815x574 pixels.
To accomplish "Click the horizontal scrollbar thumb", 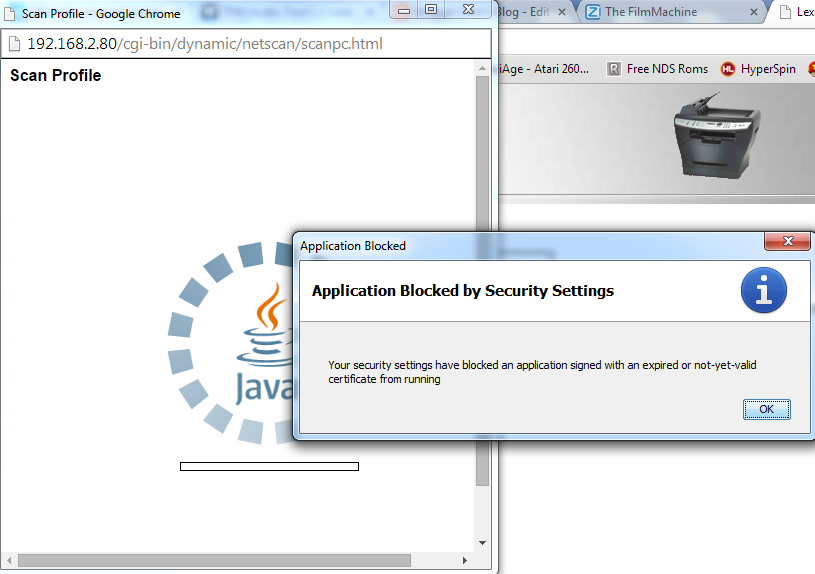I will (x=214, y=560).
